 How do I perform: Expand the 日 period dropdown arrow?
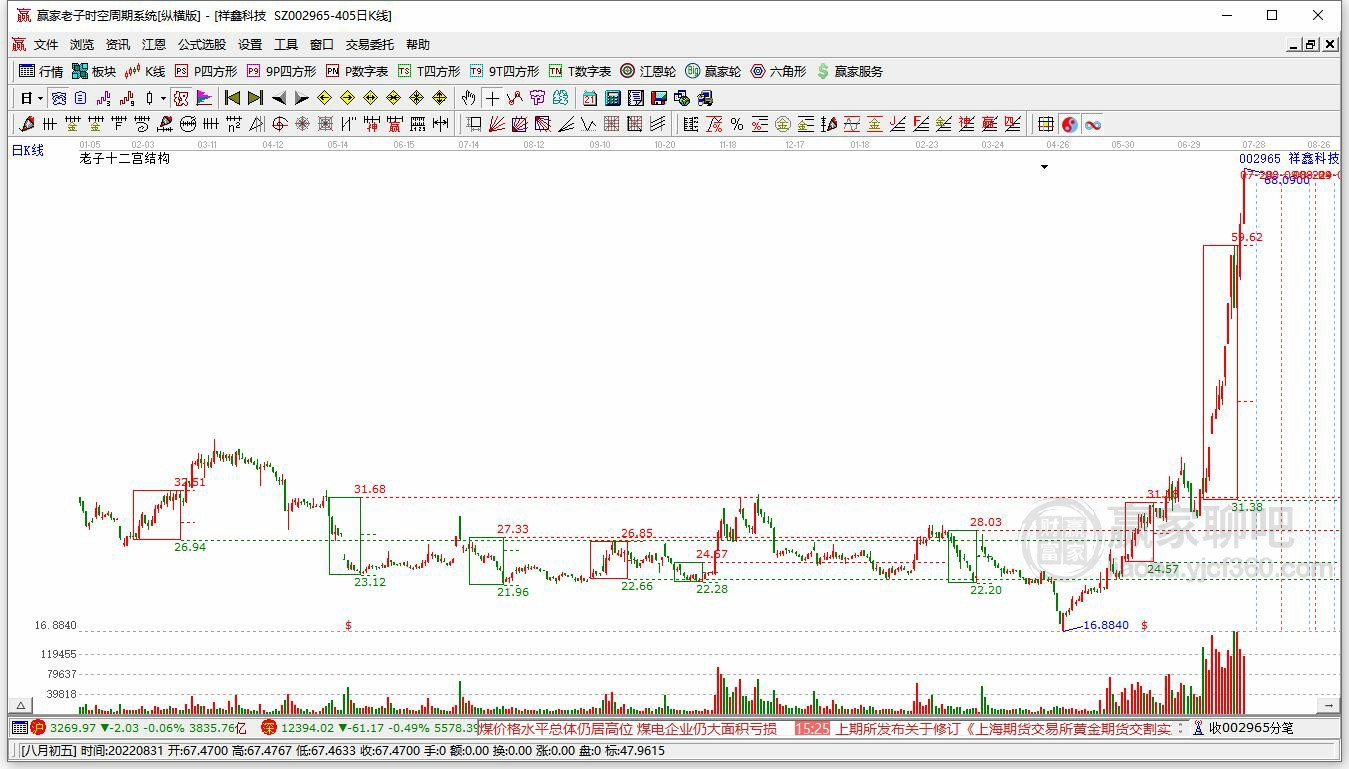(40, 98)
